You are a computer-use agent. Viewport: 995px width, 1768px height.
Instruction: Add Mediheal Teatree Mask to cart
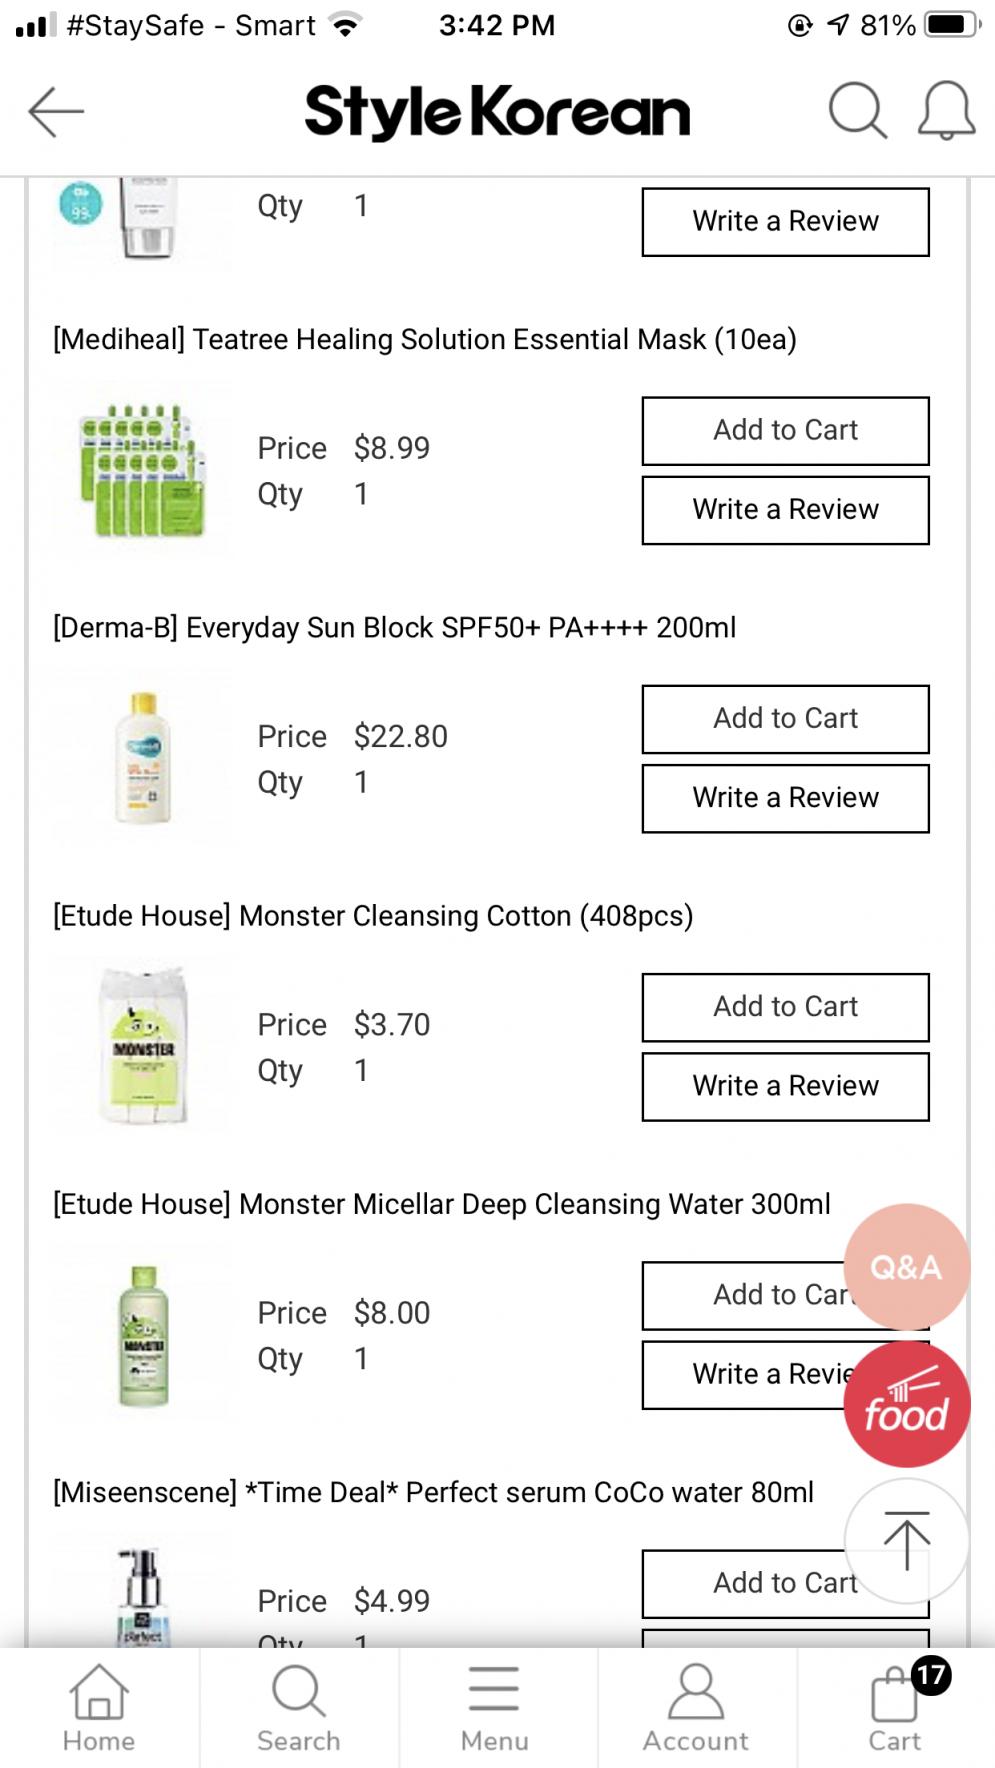coord(785,431)
